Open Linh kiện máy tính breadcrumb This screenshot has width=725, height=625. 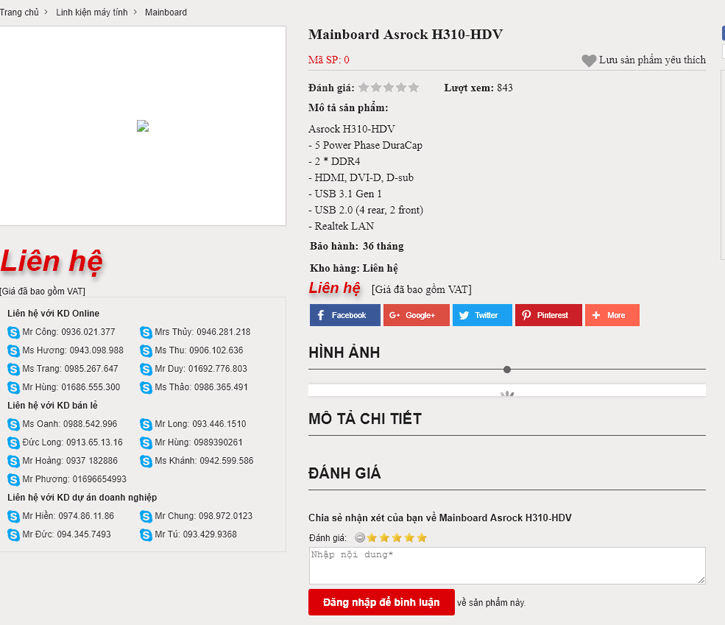pyautogui.click(x=92, y=12)
